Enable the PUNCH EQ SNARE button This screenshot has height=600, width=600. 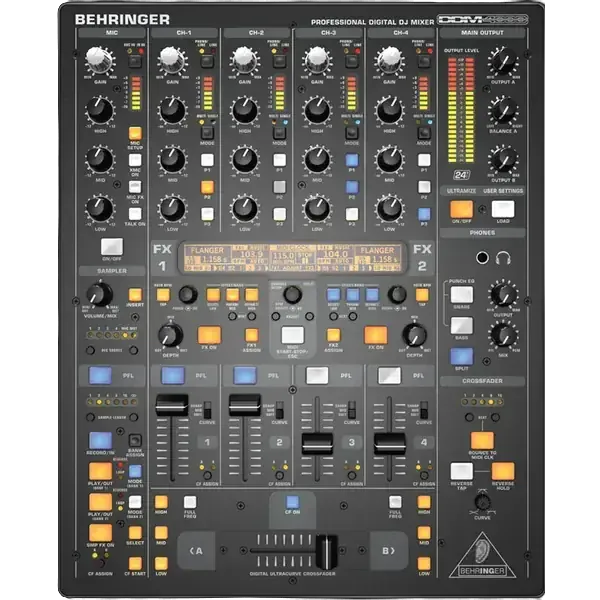tap(461, 295)
